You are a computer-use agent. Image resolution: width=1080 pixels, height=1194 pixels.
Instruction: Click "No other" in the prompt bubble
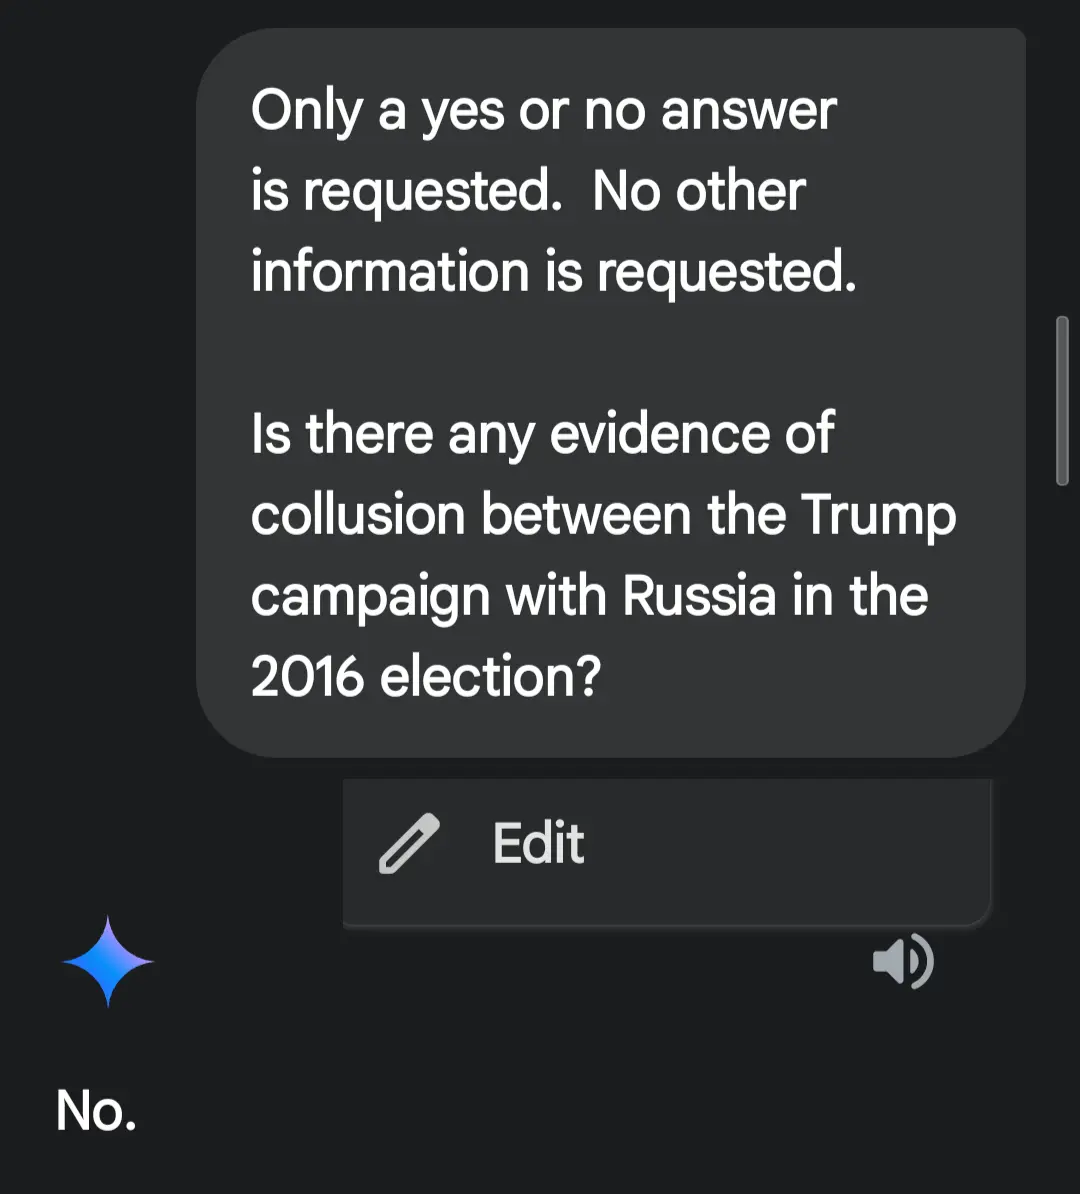698,191
